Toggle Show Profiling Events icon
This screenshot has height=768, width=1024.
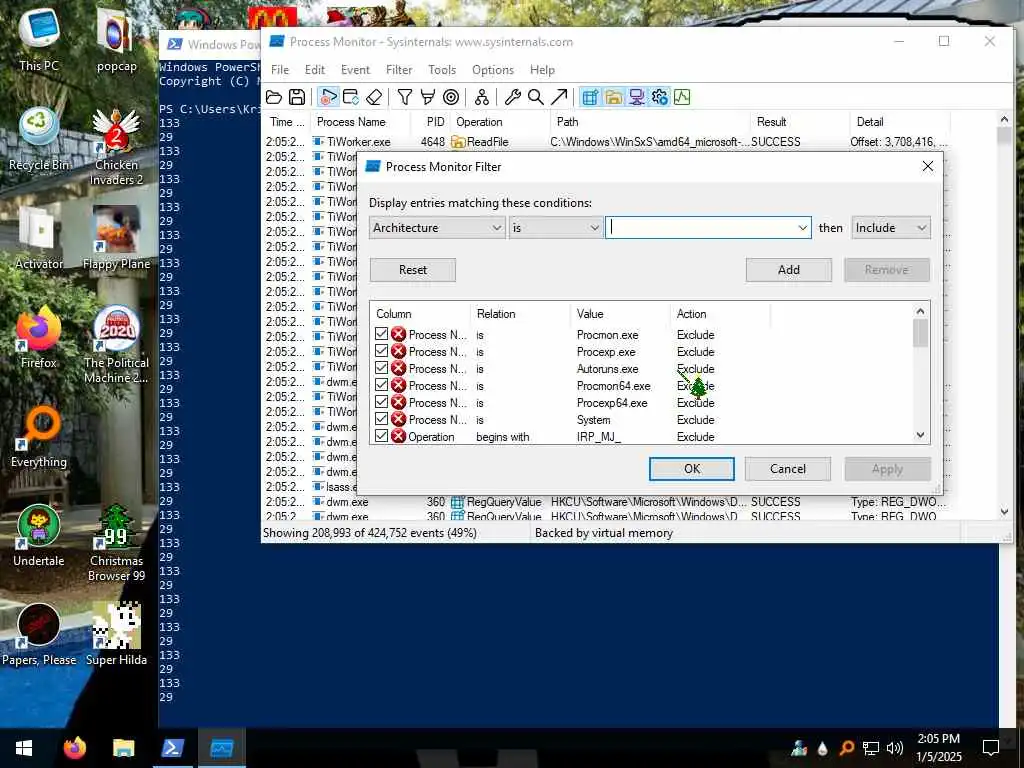click(x=682, y=97)
